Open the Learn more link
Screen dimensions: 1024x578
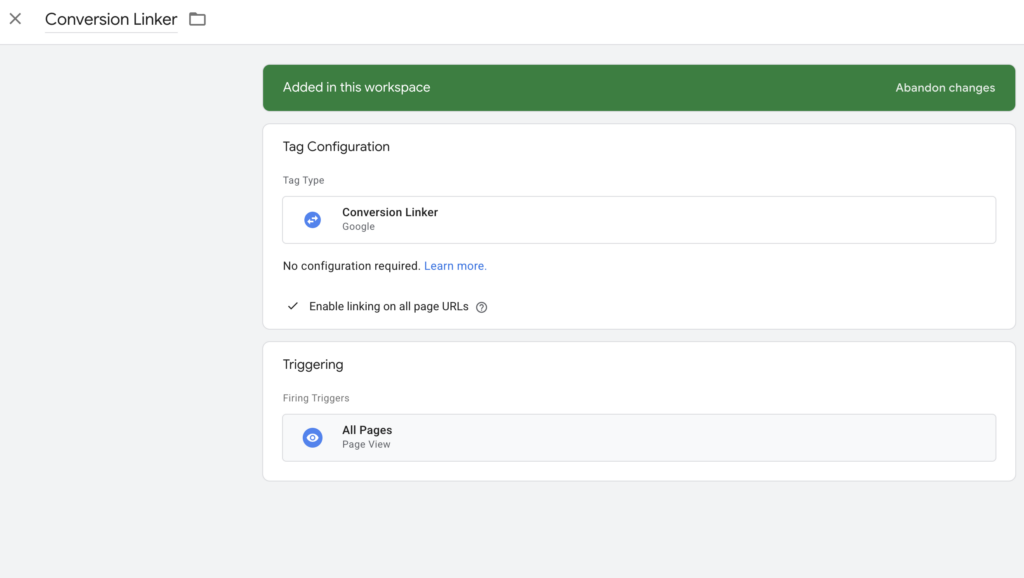tap(455, 265)
